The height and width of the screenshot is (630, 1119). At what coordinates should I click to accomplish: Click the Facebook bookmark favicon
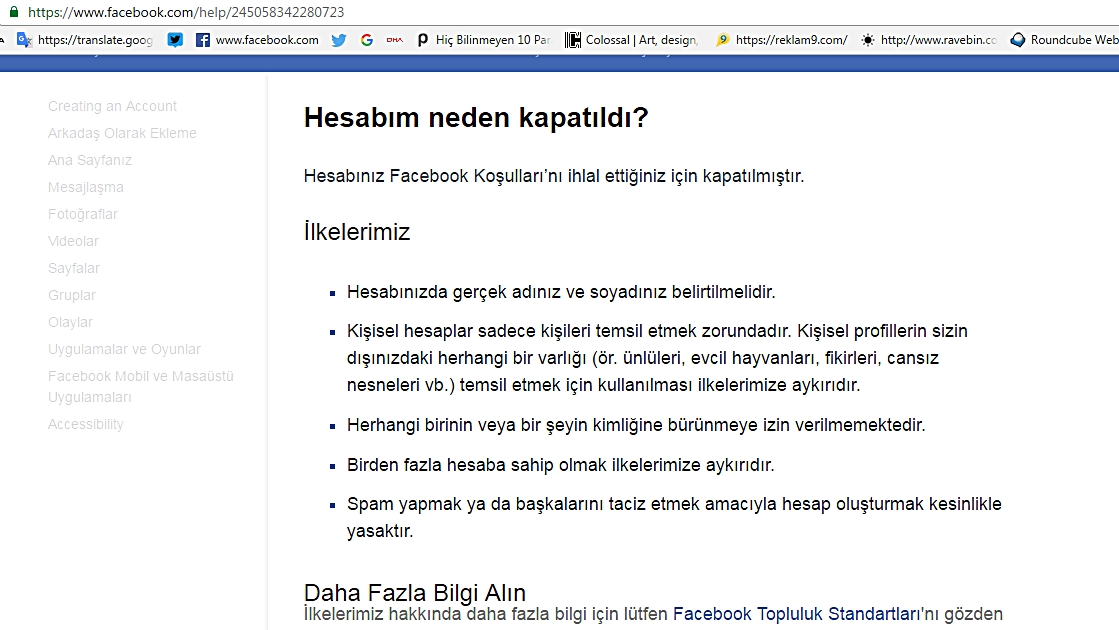pyautogui.click(x=203, y=40)
